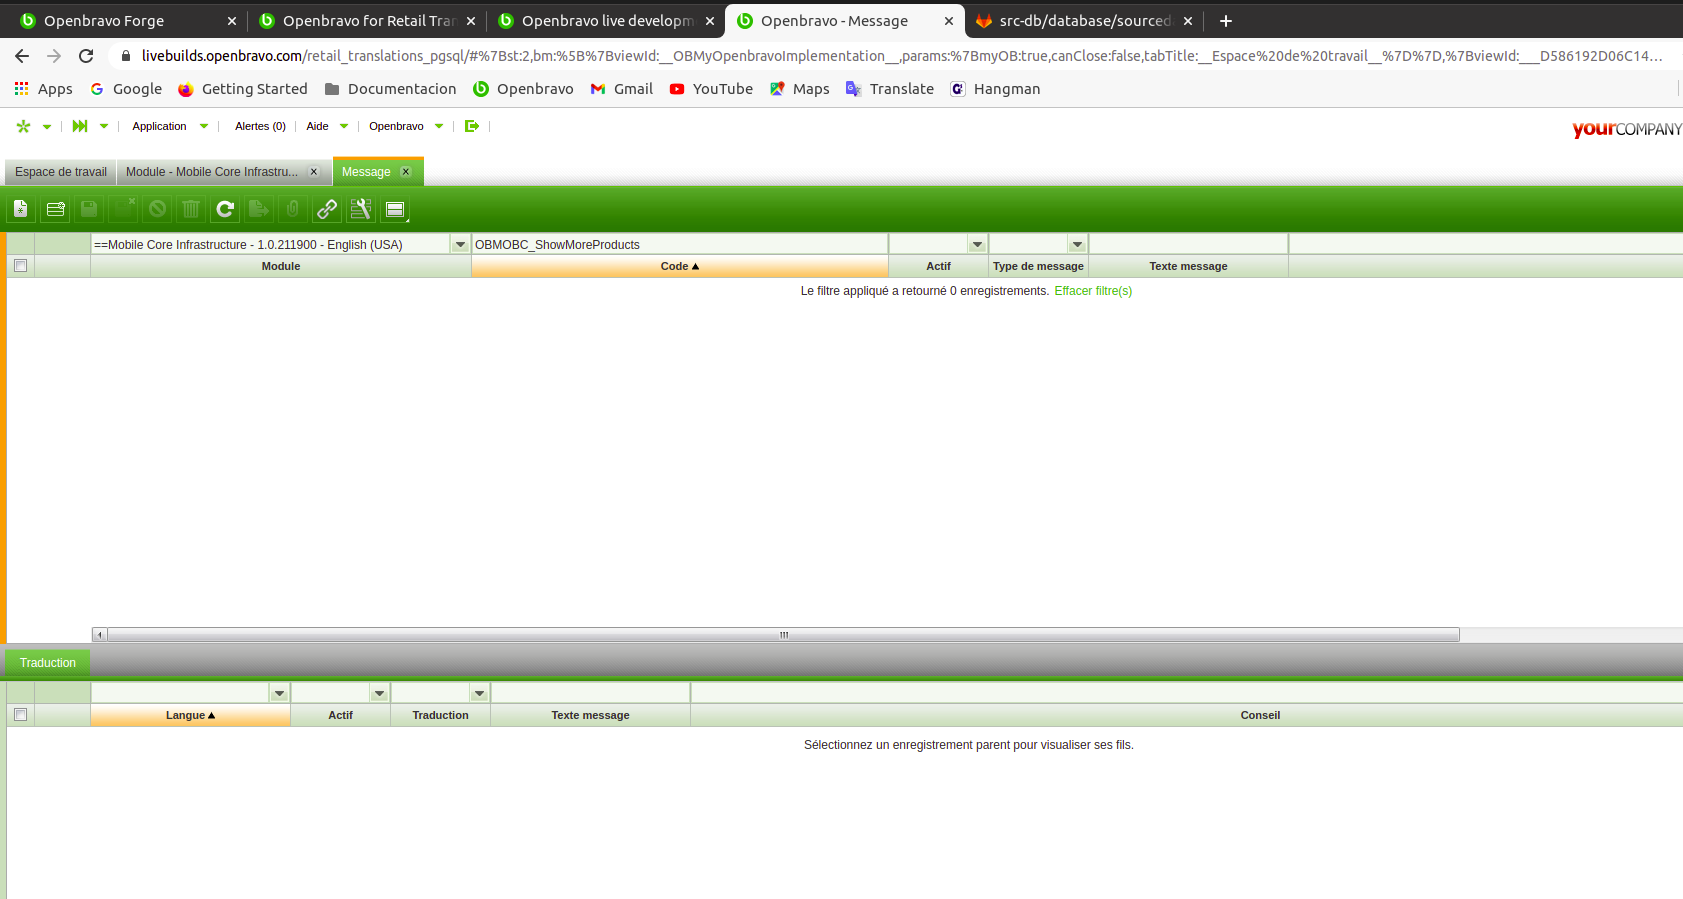Reload the browser page

tap(86, 56)
